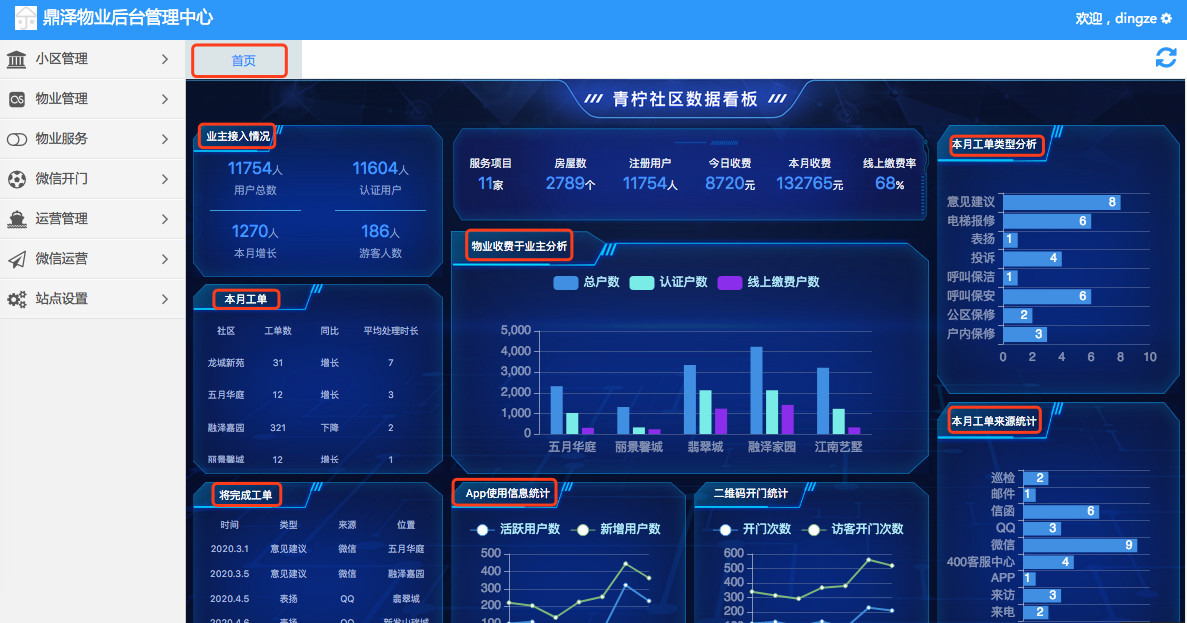Image resolution: width=1187 pixels, height=623 pixels.
Task: Open the 站点设置 menu item
Action: [92, 299]
